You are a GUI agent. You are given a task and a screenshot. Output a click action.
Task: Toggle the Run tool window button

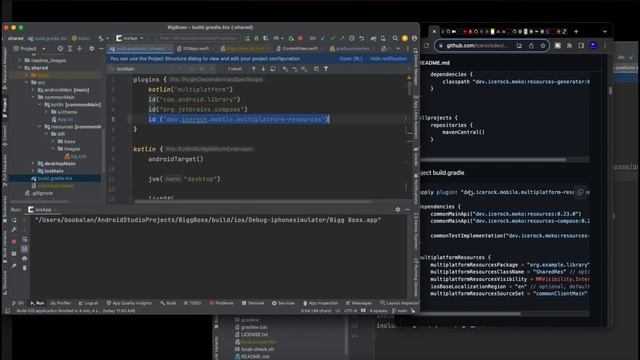pyautogui.click(x=37, y=303)
